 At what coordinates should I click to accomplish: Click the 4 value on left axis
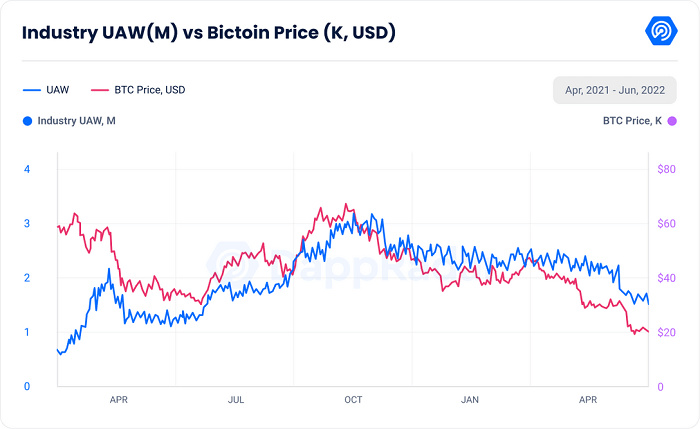point(27,169)
